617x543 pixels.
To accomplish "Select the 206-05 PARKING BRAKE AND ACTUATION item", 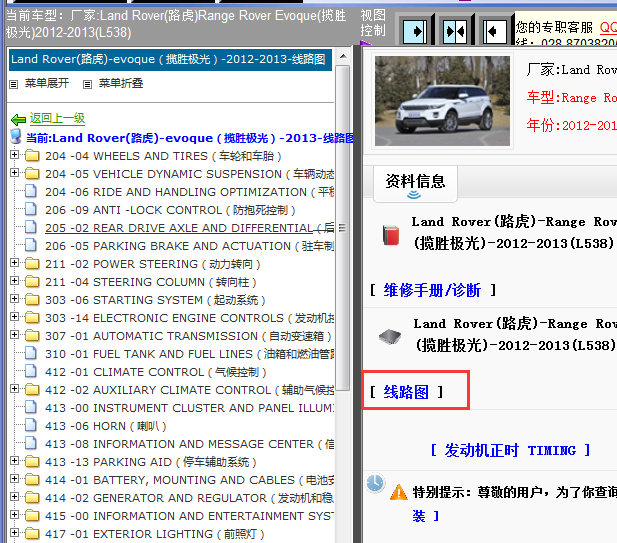I will point(190,246).
